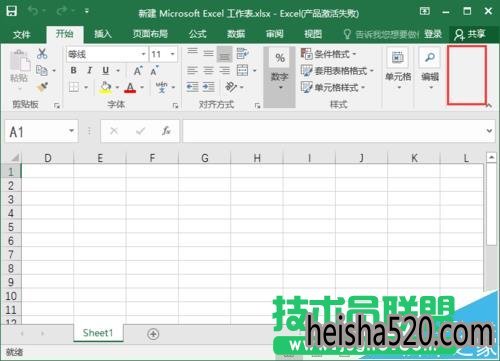Open 套用表格格式 table formats
Screen dimensions: 500x361
tap(337, 71)
